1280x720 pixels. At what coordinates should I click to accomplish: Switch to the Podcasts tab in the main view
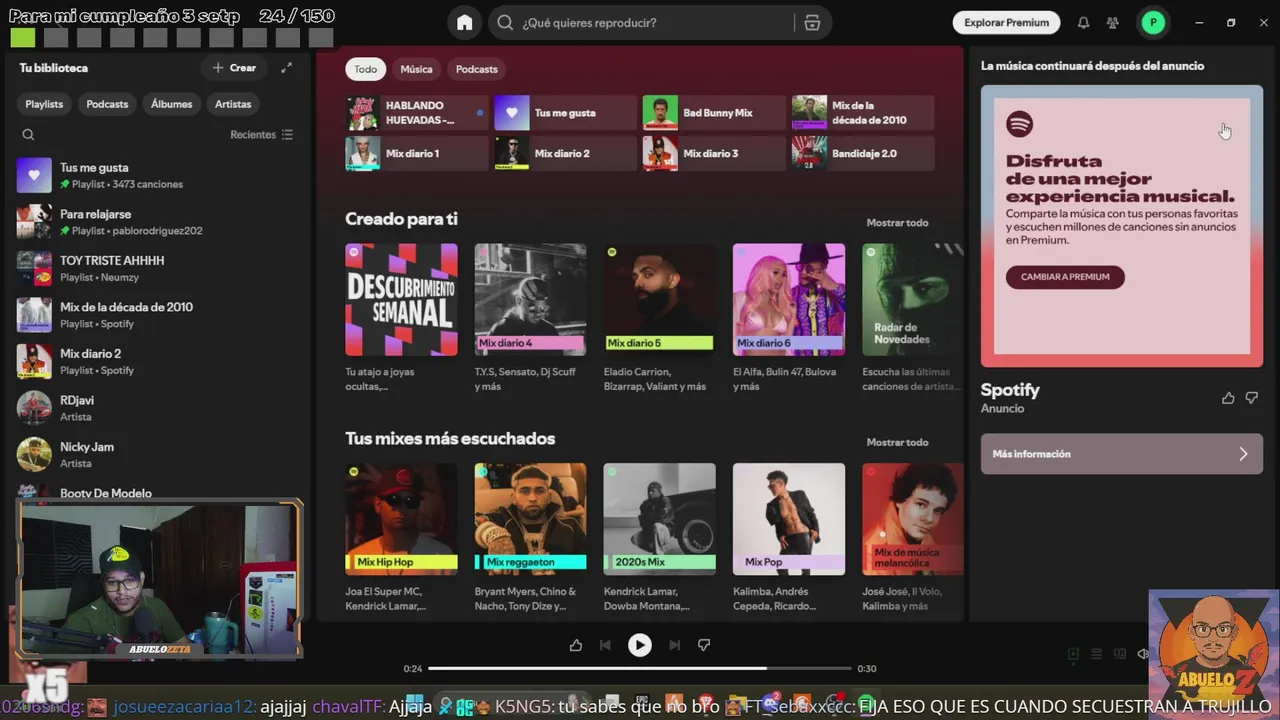tap(477, 69)
